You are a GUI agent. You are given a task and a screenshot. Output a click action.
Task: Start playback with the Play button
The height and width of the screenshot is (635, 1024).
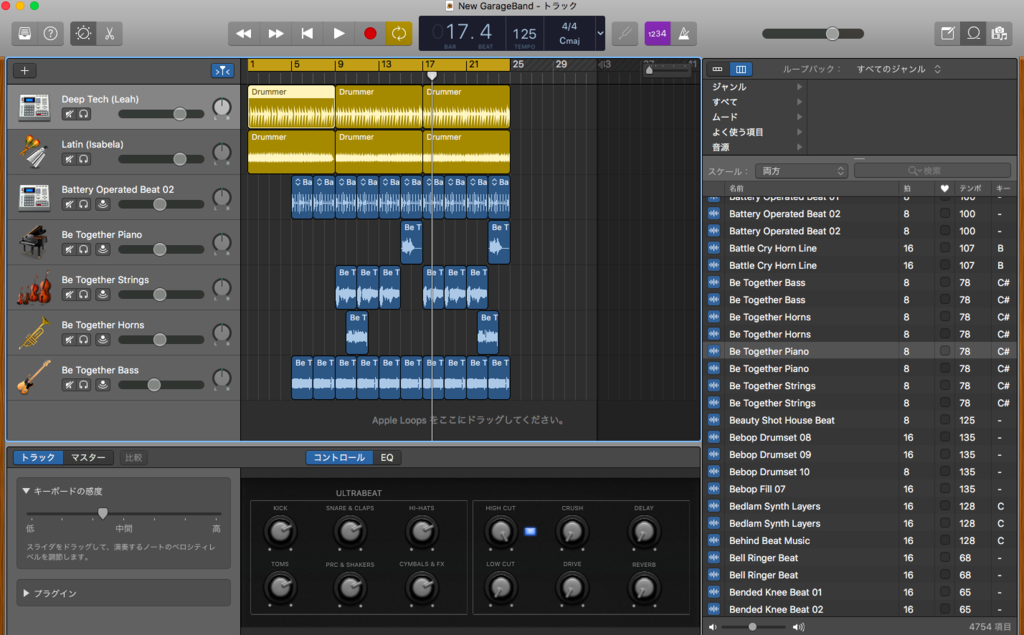click(338, 33)
